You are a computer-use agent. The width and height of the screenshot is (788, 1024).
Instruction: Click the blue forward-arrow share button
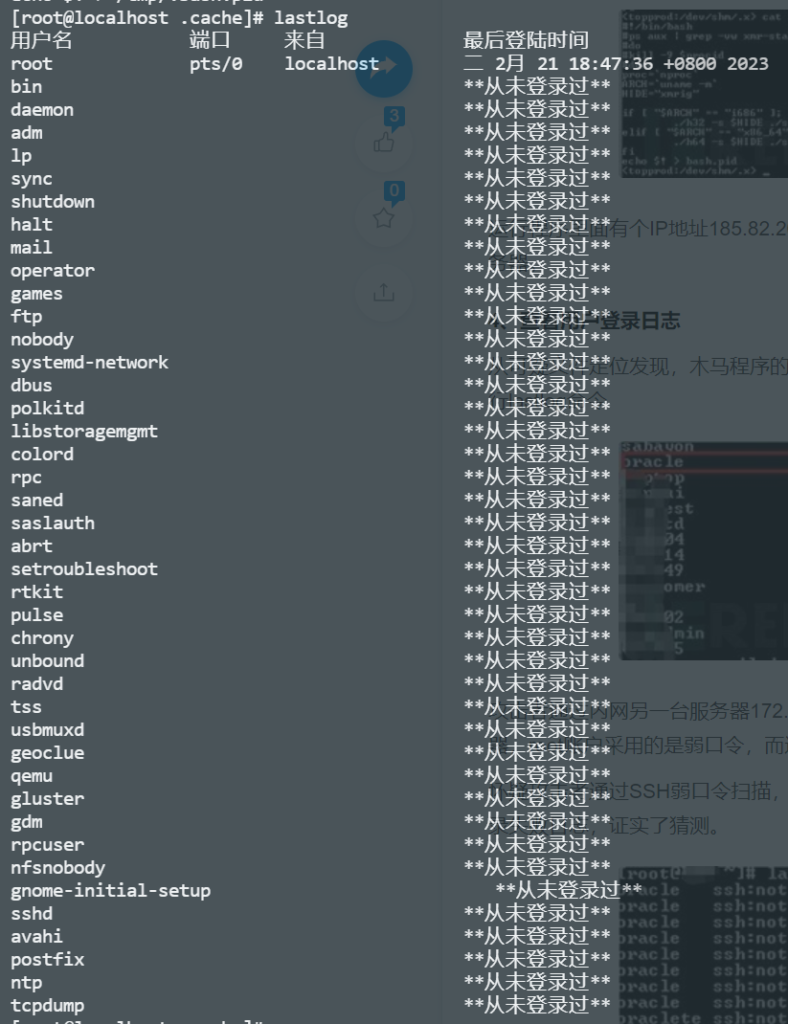coord(383,68)
